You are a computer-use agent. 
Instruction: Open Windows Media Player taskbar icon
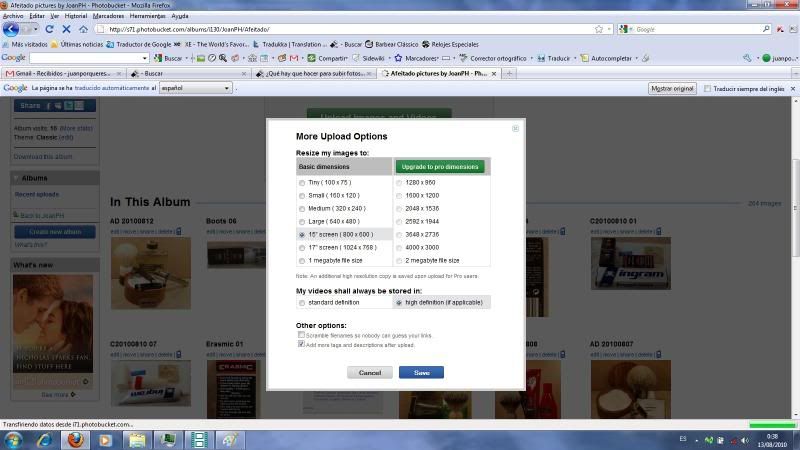pos(106,440)
